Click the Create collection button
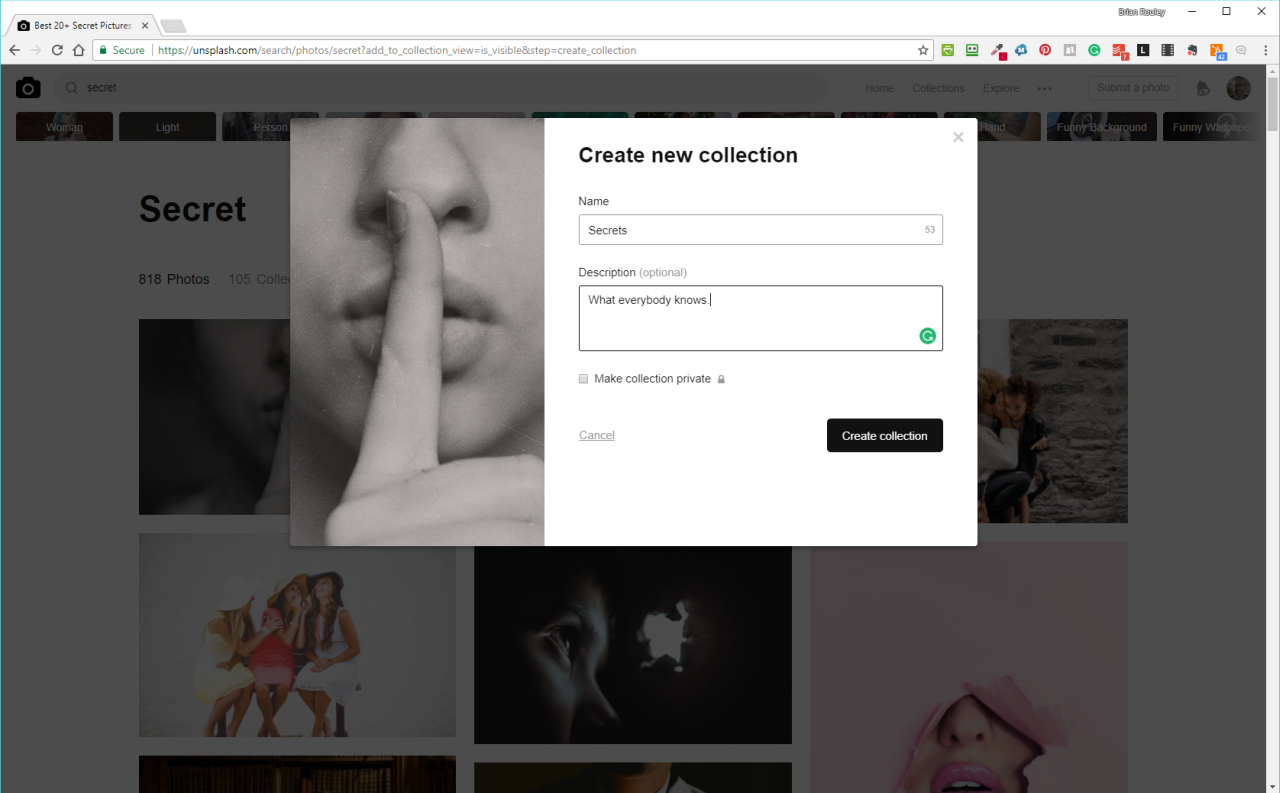Viewport: 1280px width, 793px height. [884, 435]
